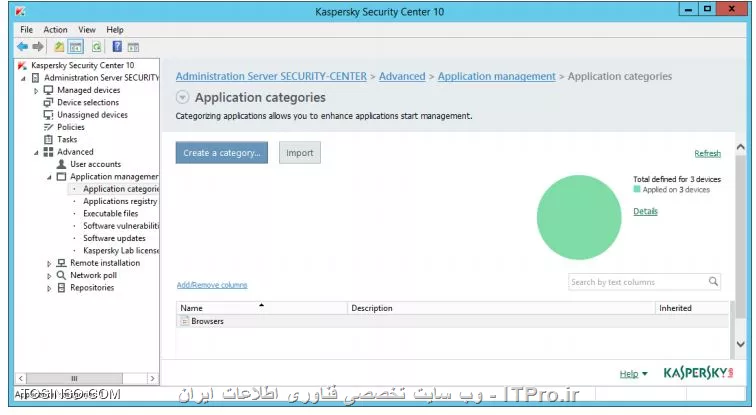This screenshot has width=756, height=415.
Task: Click the Refresh link
Action: tap(707, 153)
